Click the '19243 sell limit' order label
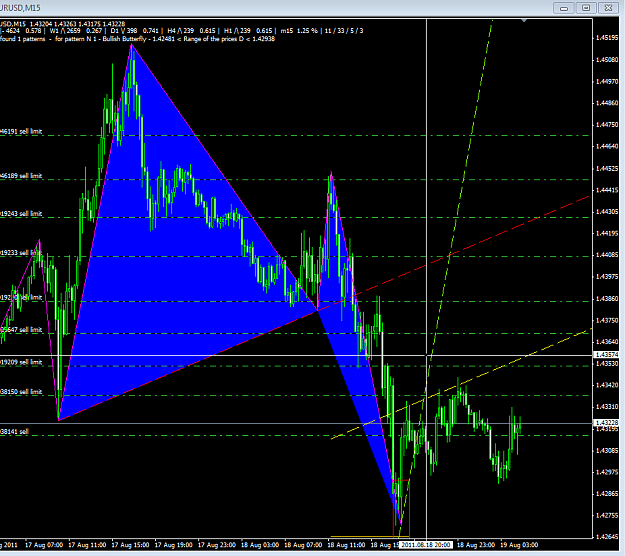Image resolution: width=625 pixels, height=556 pixels. [x=21, y=214]
